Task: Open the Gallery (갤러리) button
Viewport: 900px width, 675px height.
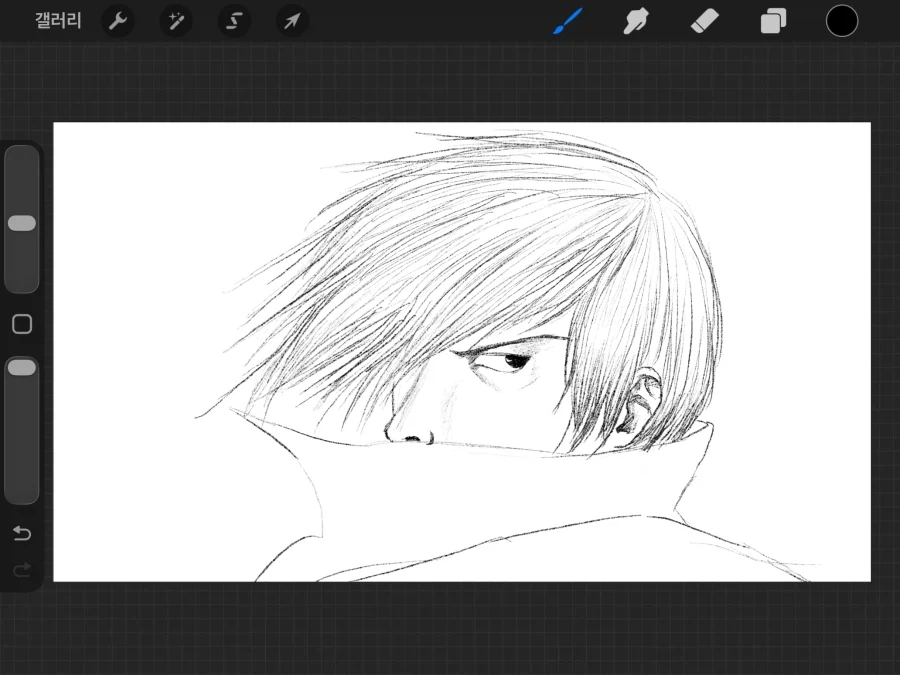Action: (x=58, y=21)
